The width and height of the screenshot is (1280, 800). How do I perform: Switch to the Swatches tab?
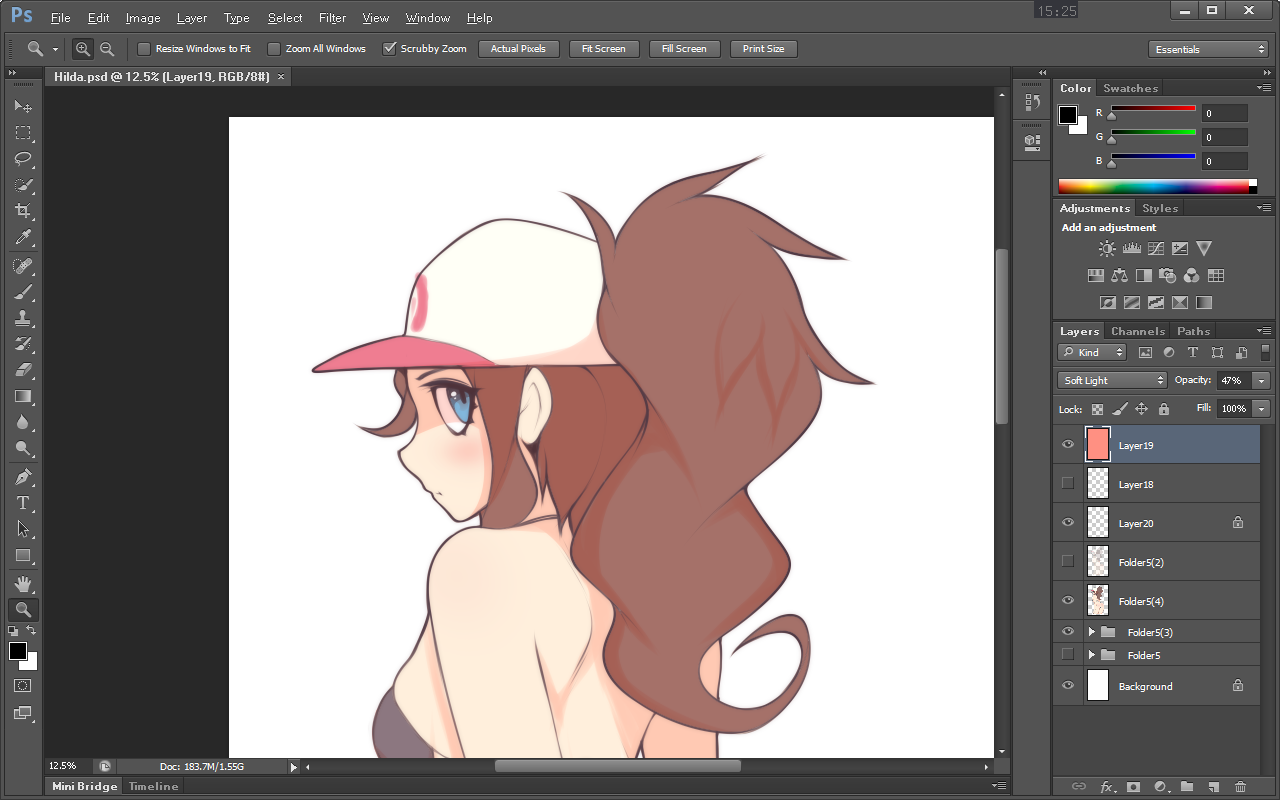1130,88
